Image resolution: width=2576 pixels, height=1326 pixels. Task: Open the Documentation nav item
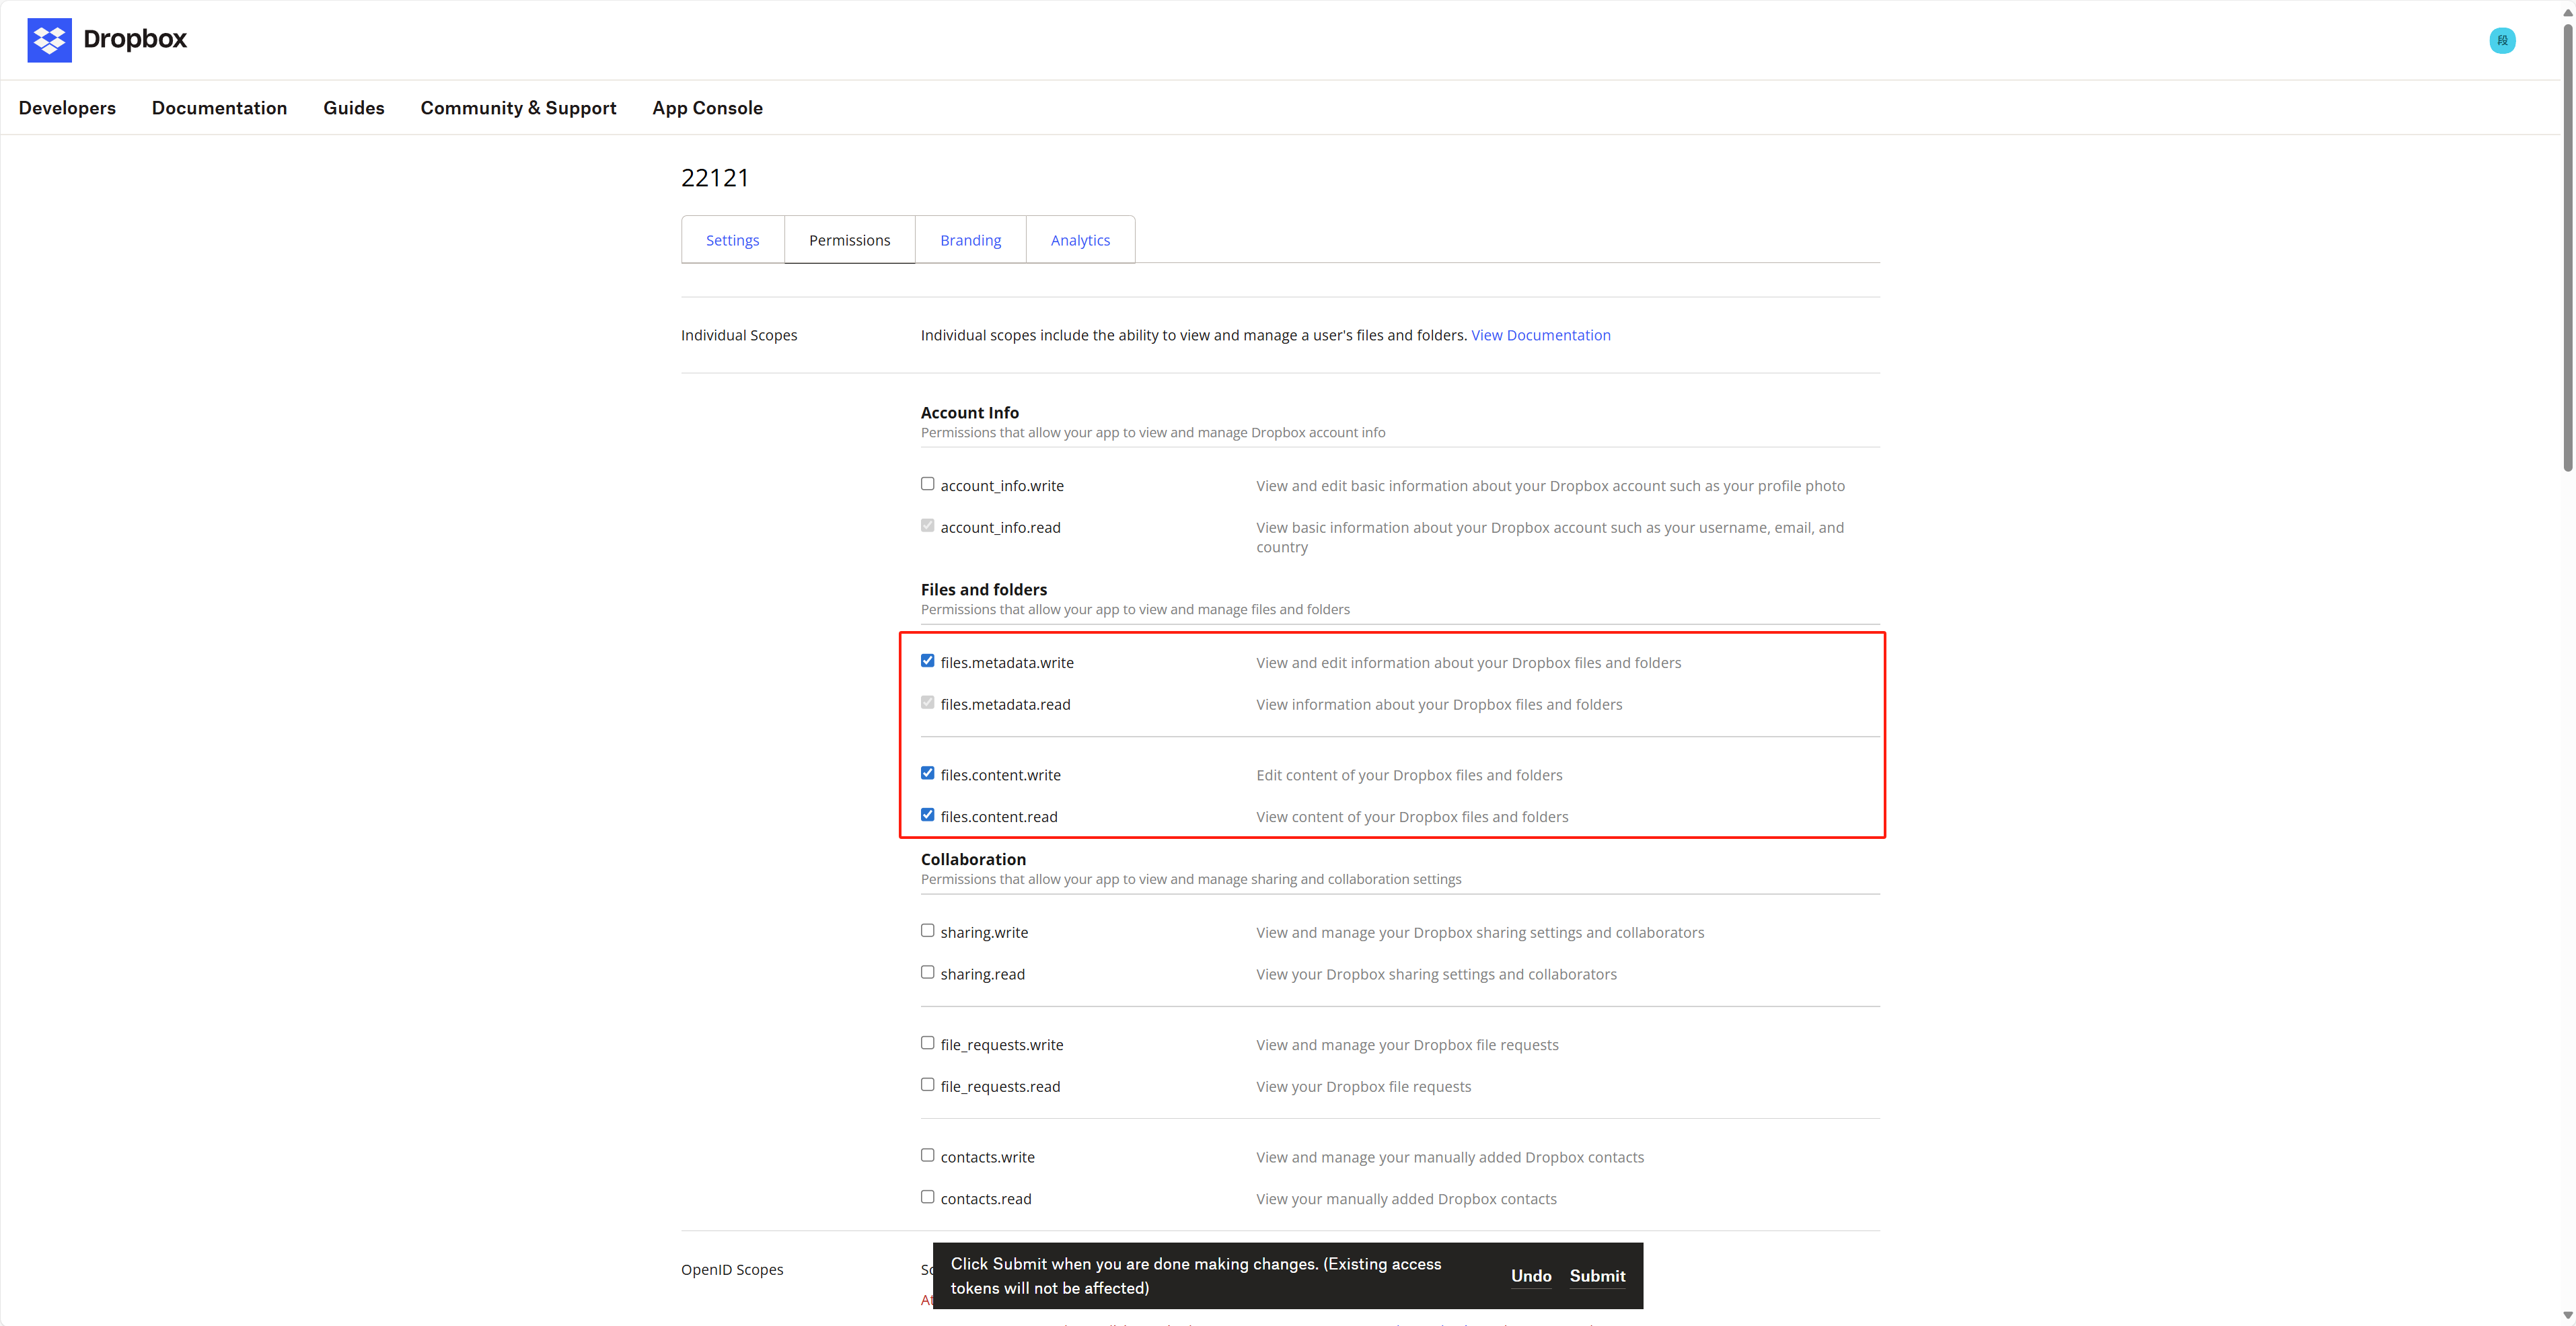pos(219,108)
